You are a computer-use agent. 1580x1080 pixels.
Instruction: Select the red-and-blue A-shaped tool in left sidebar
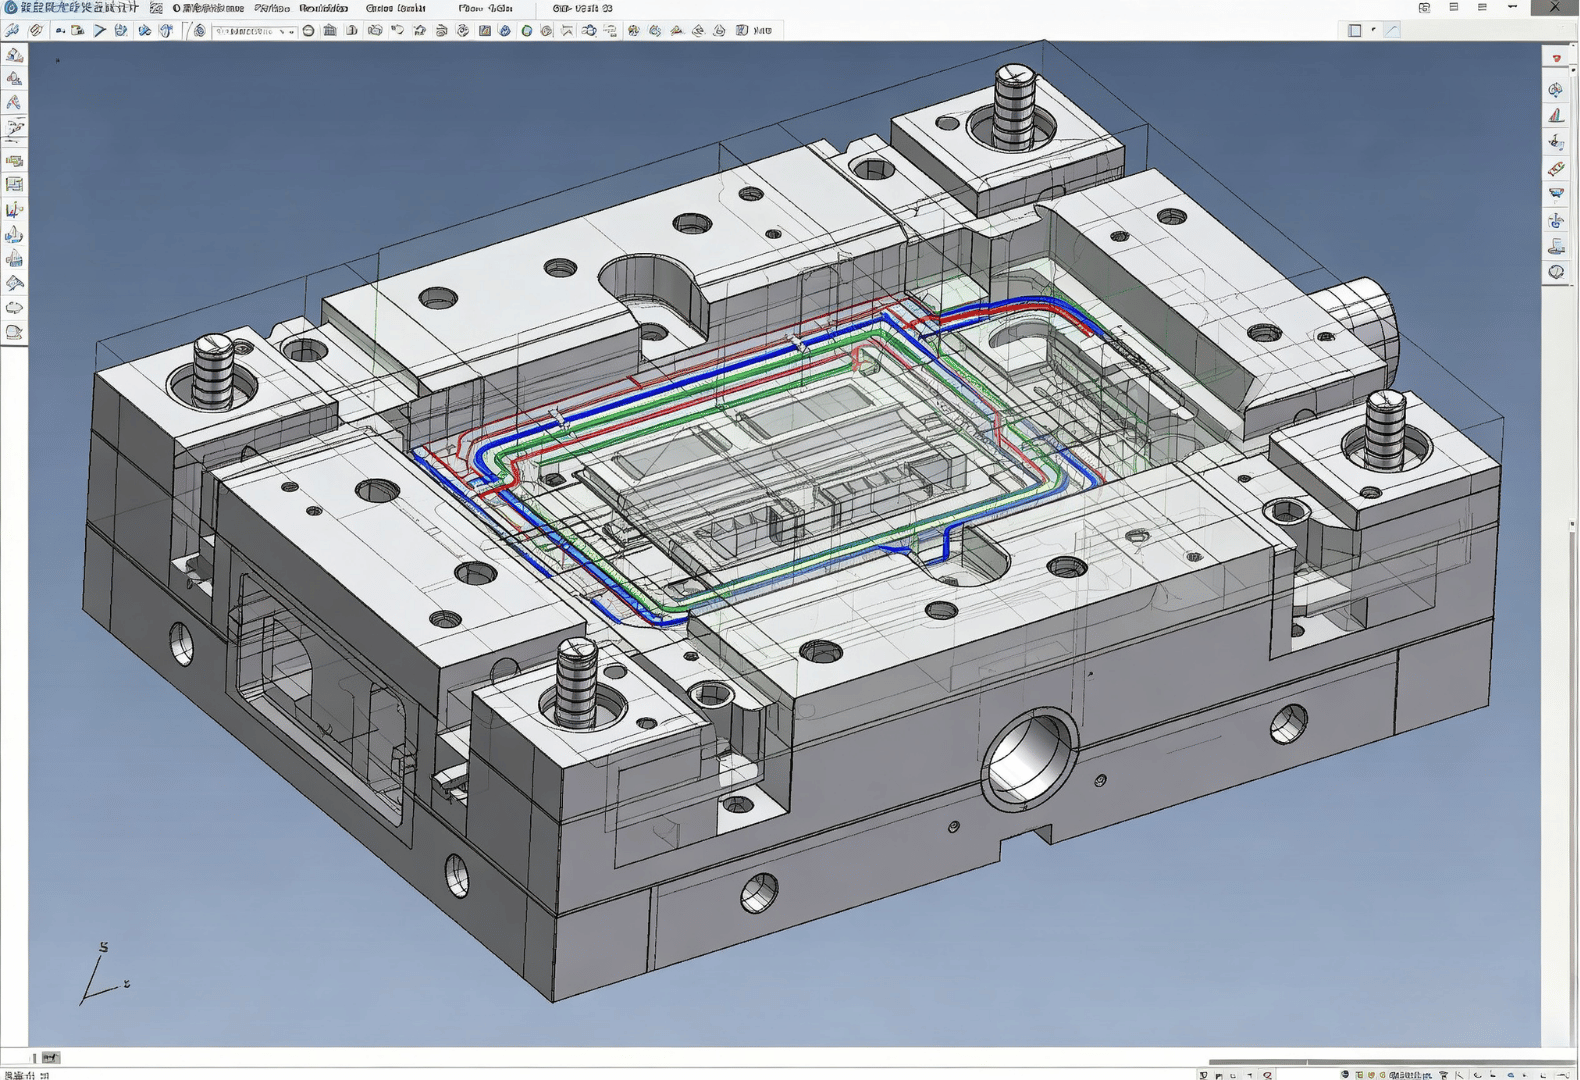[14, 103]
